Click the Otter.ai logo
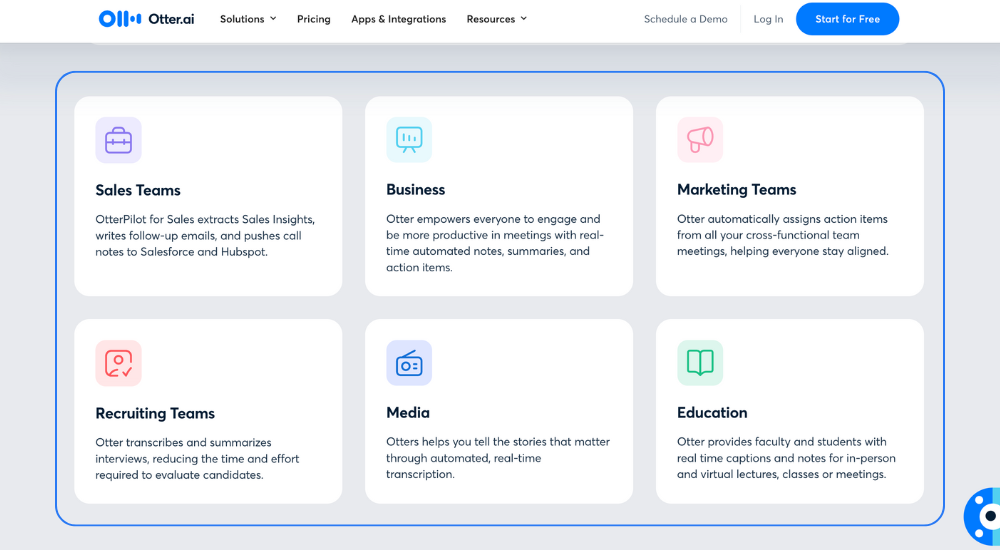 coord(146,19)
